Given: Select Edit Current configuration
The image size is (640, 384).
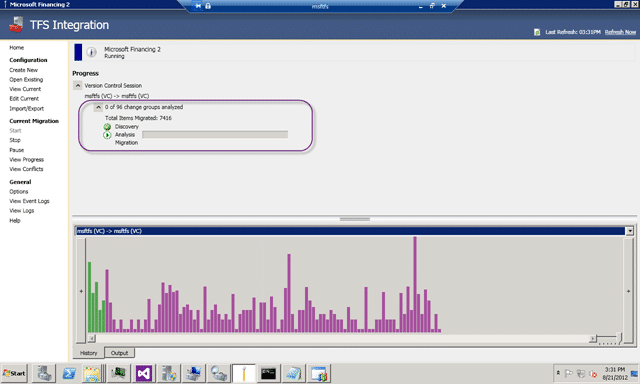Looking at the screenshot, I should point(24,98).
